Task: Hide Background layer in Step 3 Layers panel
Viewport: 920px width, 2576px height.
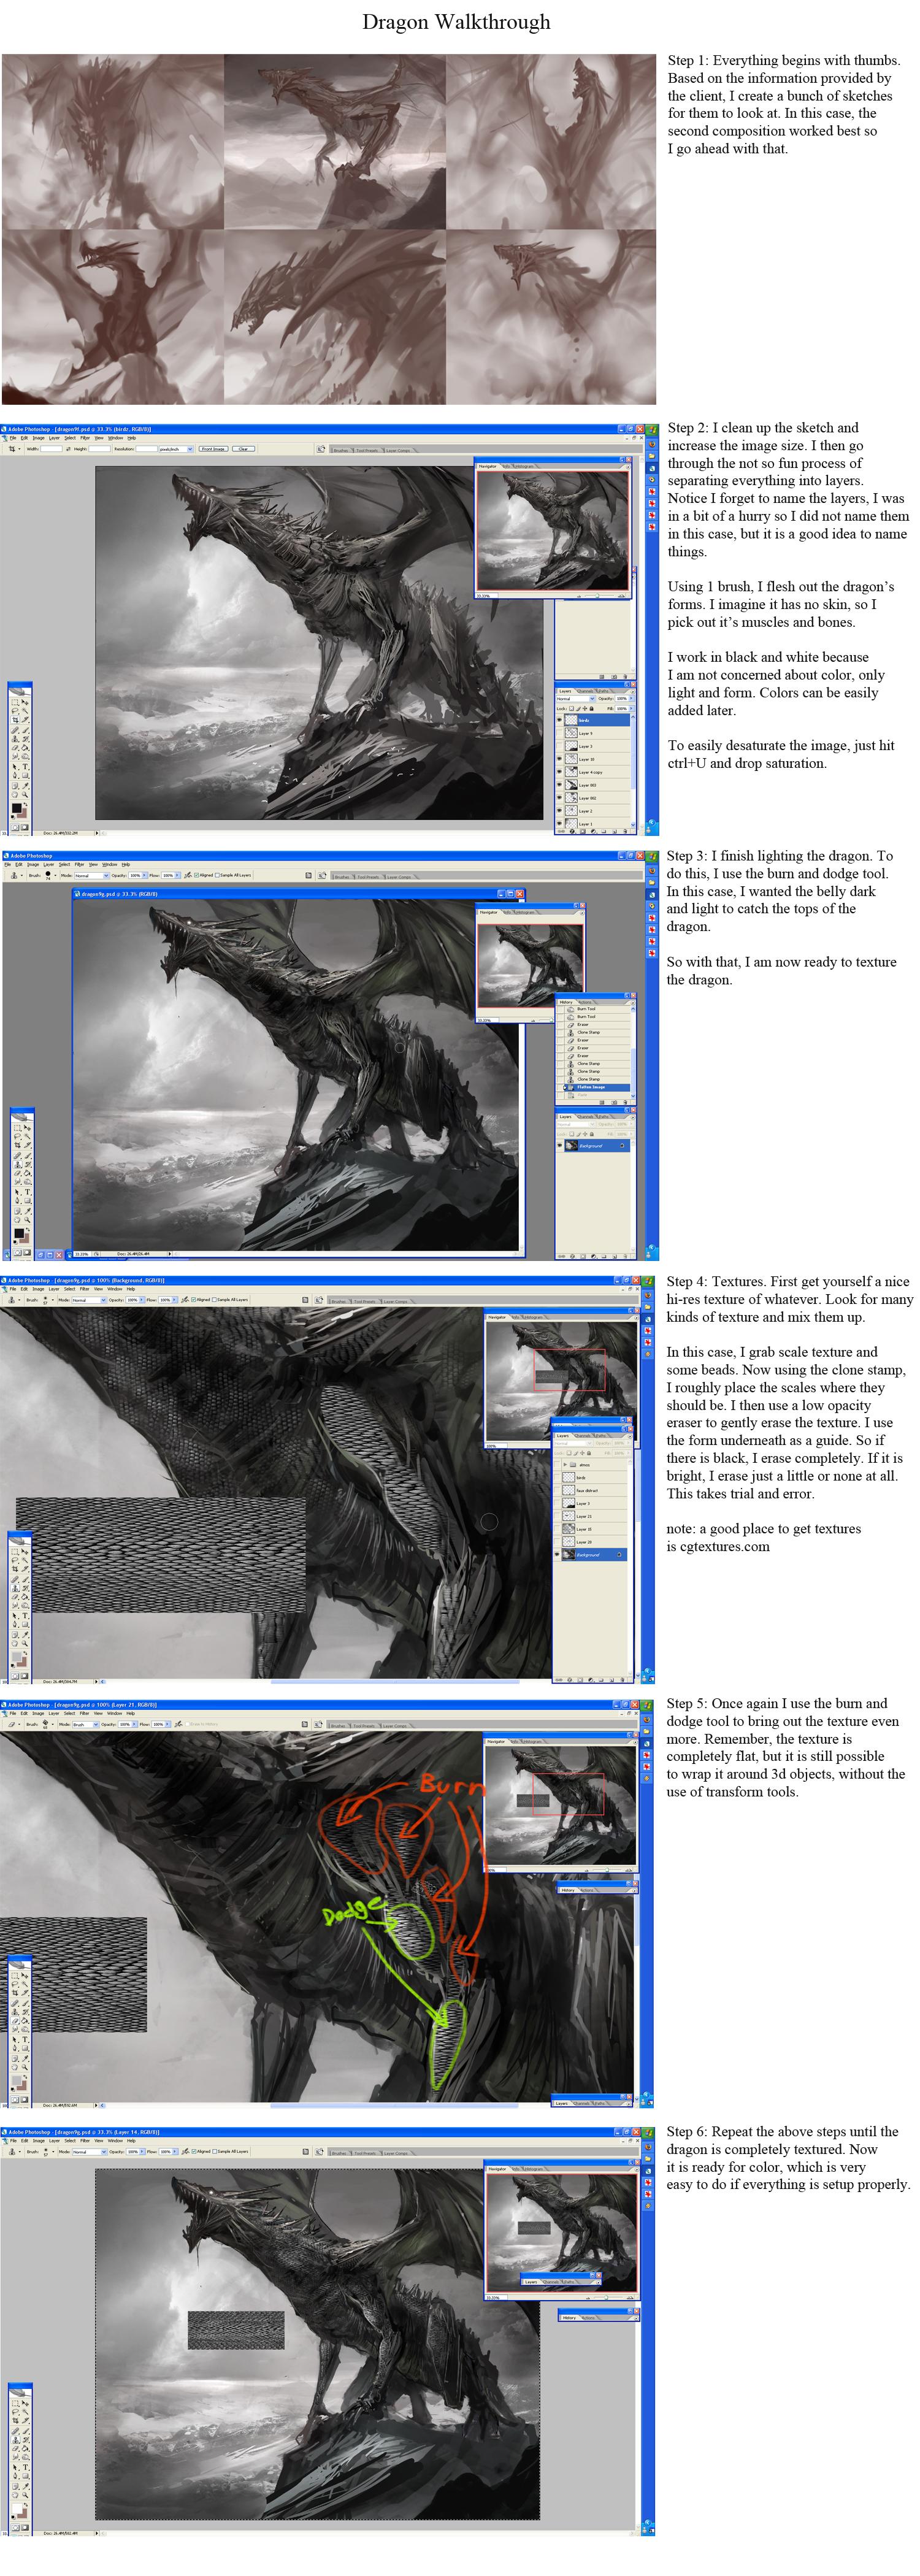Action: pyautogui.click(x=560, y=1145)
